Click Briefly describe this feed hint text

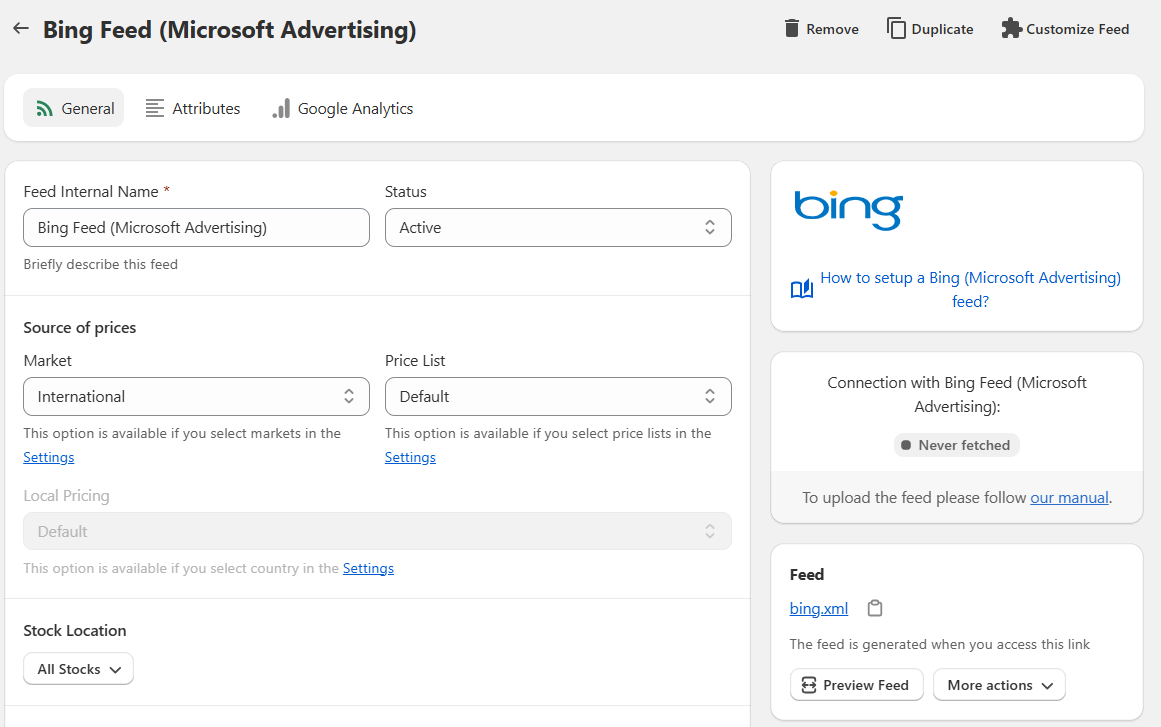pos(101,264)
